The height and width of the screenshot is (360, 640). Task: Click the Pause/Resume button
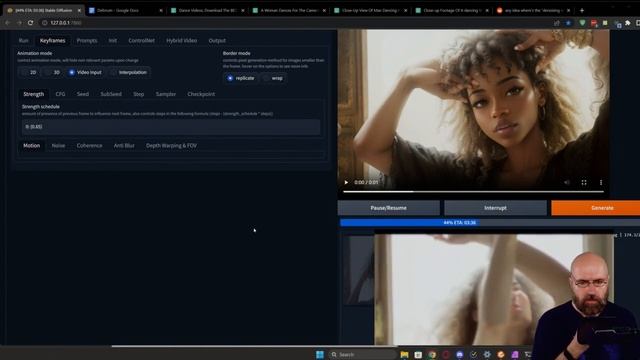(389, 208)
